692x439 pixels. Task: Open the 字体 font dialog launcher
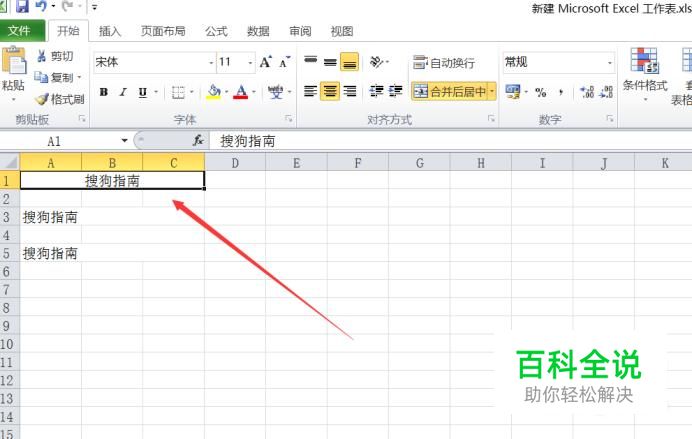pyautogui.click(x=289, y=119)
